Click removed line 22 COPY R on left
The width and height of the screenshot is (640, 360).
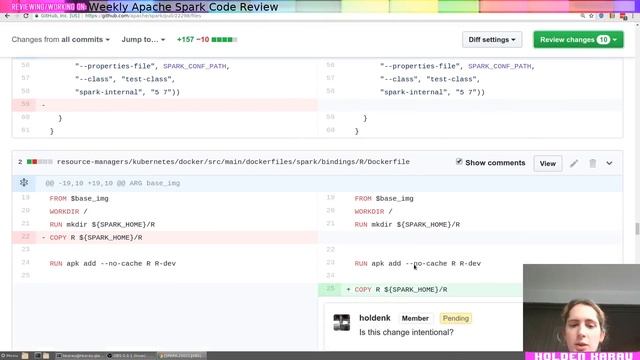click(164, 238)
